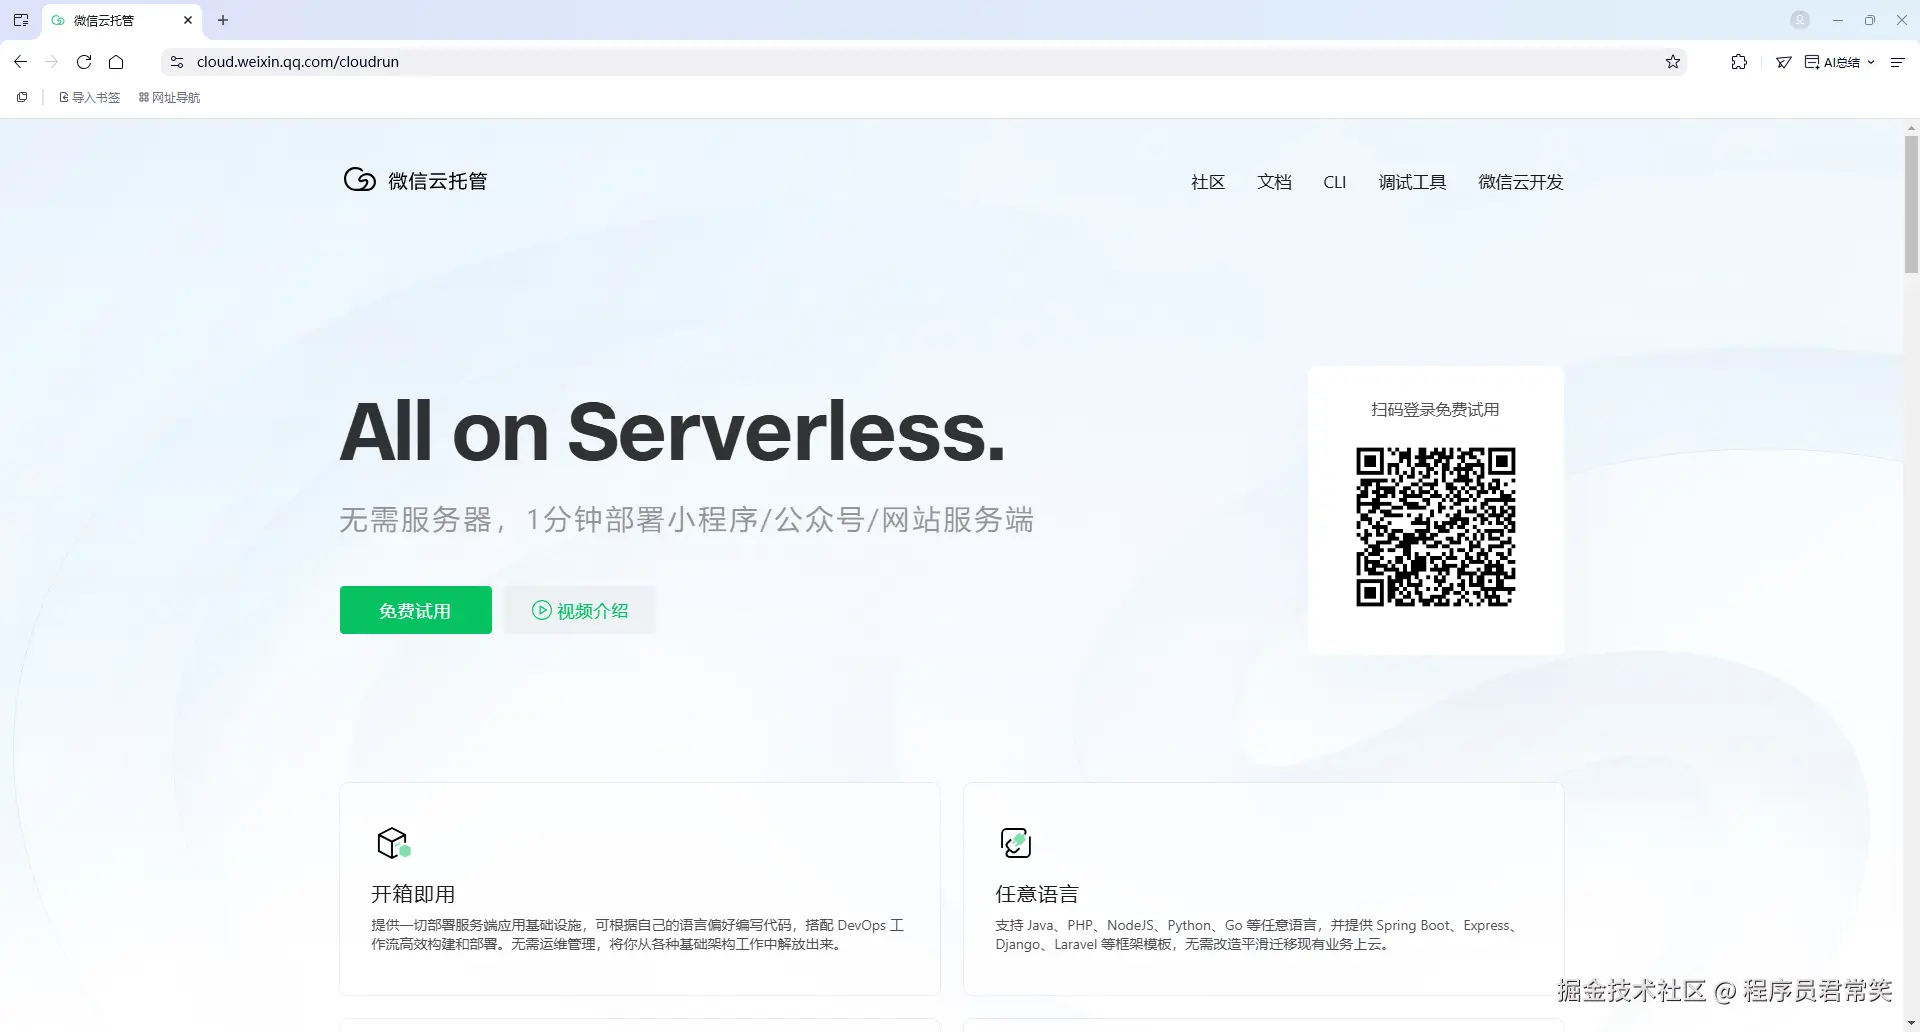This screenshot has width=1920, height=1032.
Task: Open a new tab with plus button
Action: pyautogui.click(x=223, y=20)
